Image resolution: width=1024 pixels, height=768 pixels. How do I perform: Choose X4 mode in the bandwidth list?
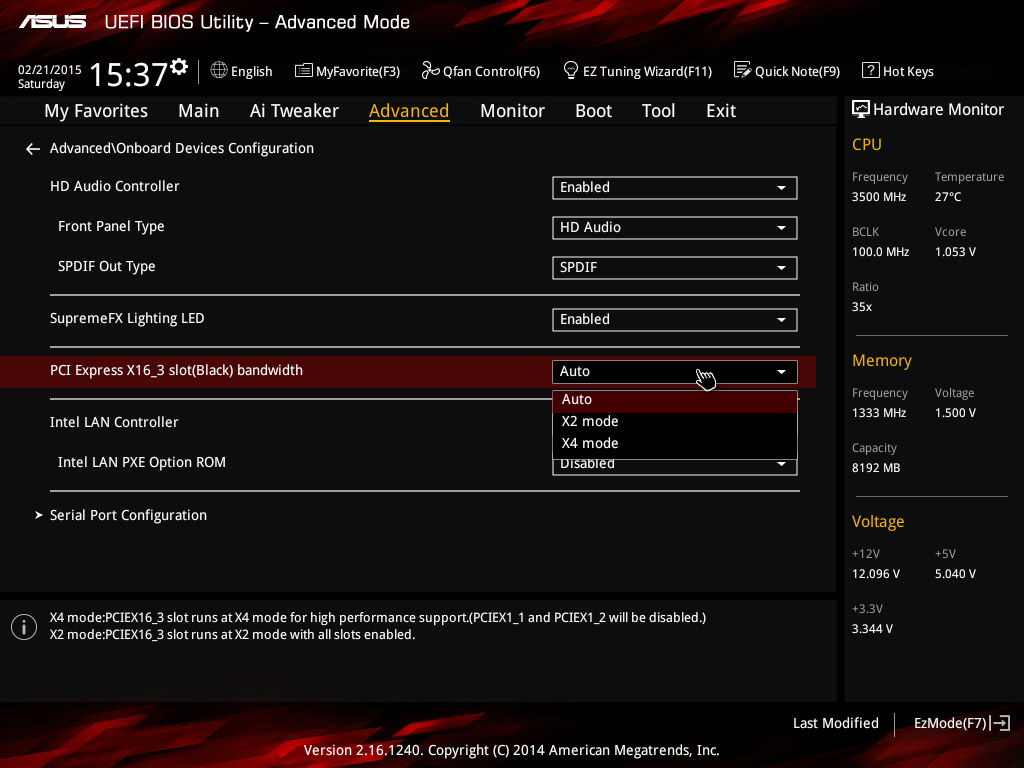[675, 443]
